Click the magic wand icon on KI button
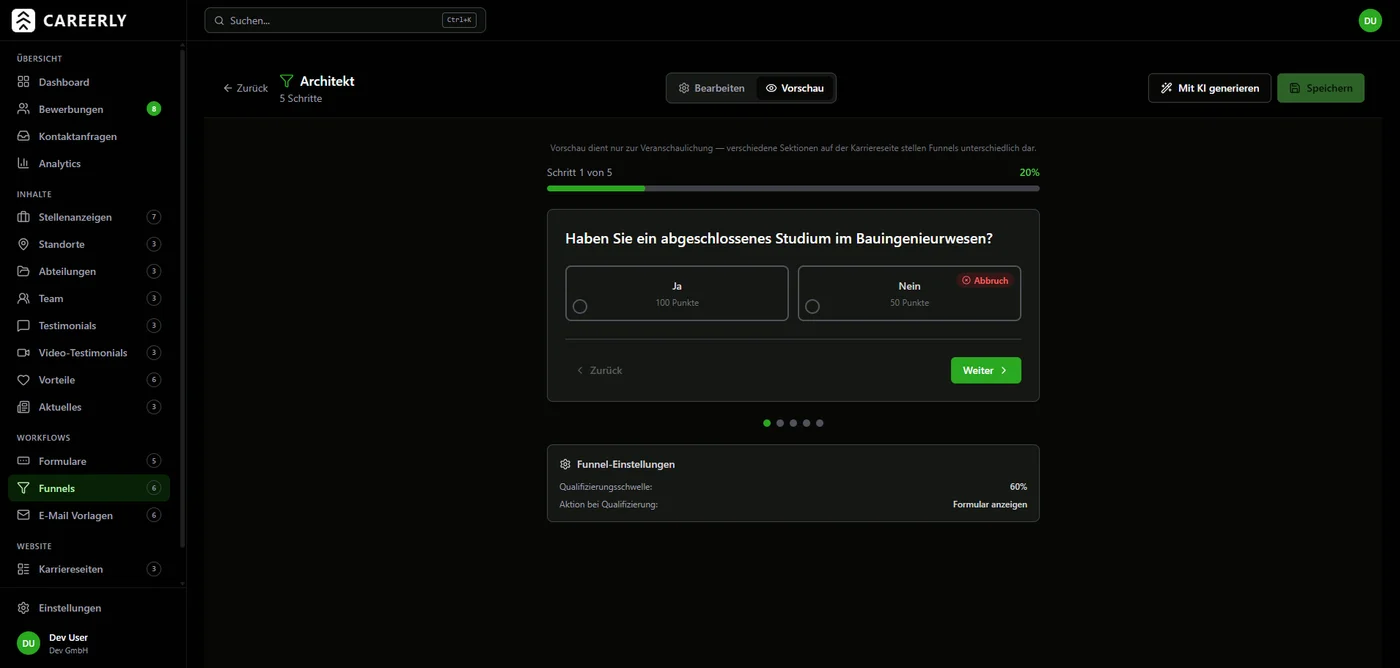Screen dimensions: 1400x668 (x=1166, y=88)
